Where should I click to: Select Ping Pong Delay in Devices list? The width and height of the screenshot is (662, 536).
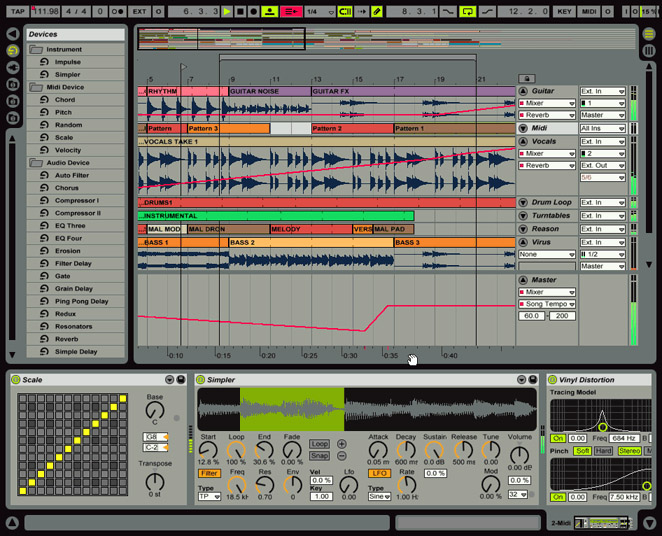tap(81, 301)
